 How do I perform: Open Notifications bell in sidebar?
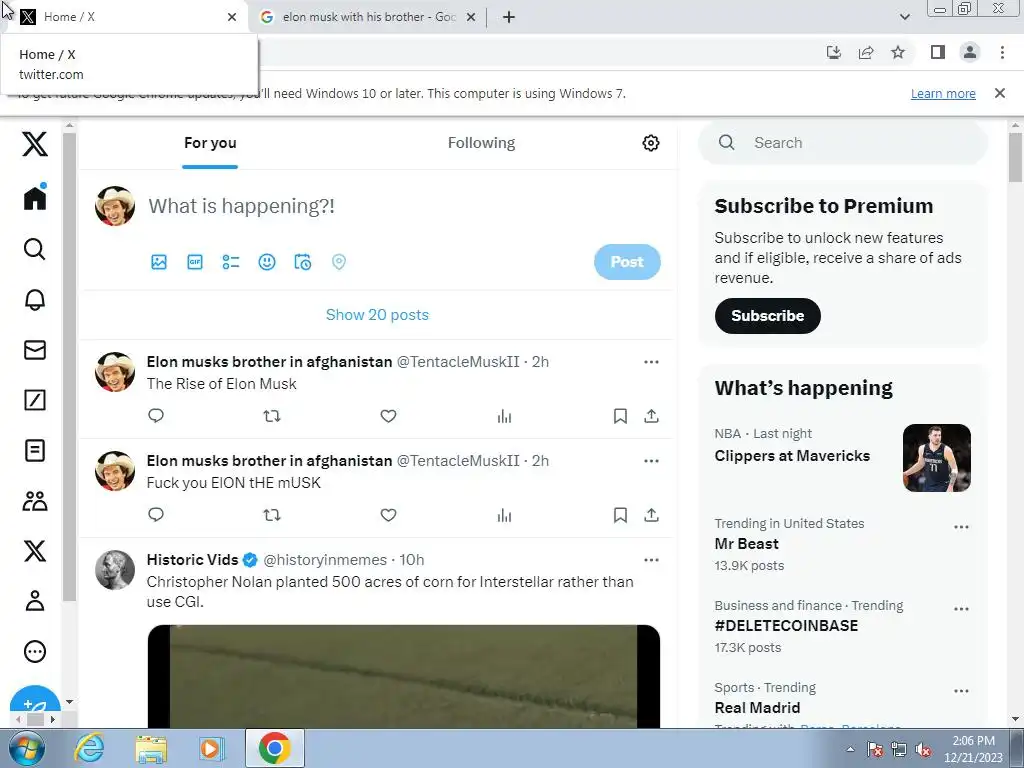pyautogui.click(x=35, y=299)
